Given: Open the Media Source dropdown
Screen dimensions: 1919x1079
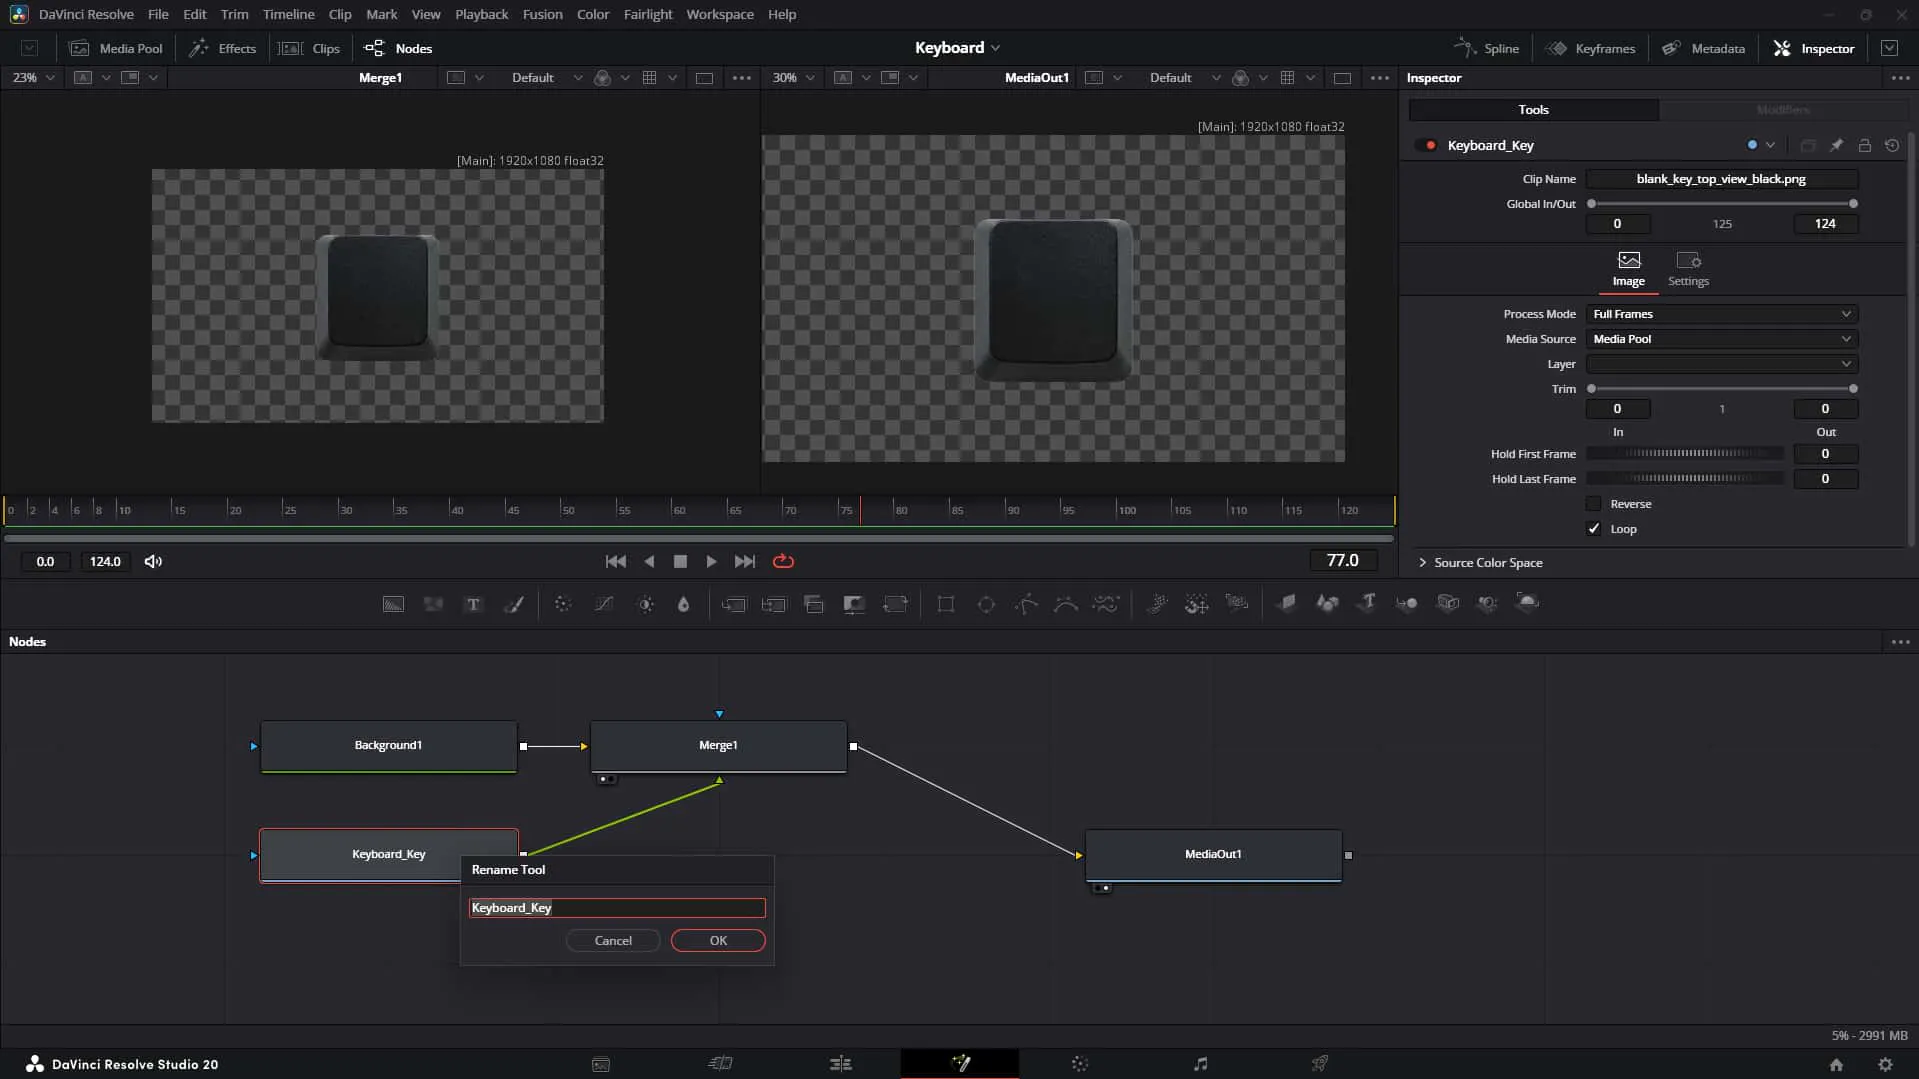Looking at the screenshot, I should tap(1722, 339).
